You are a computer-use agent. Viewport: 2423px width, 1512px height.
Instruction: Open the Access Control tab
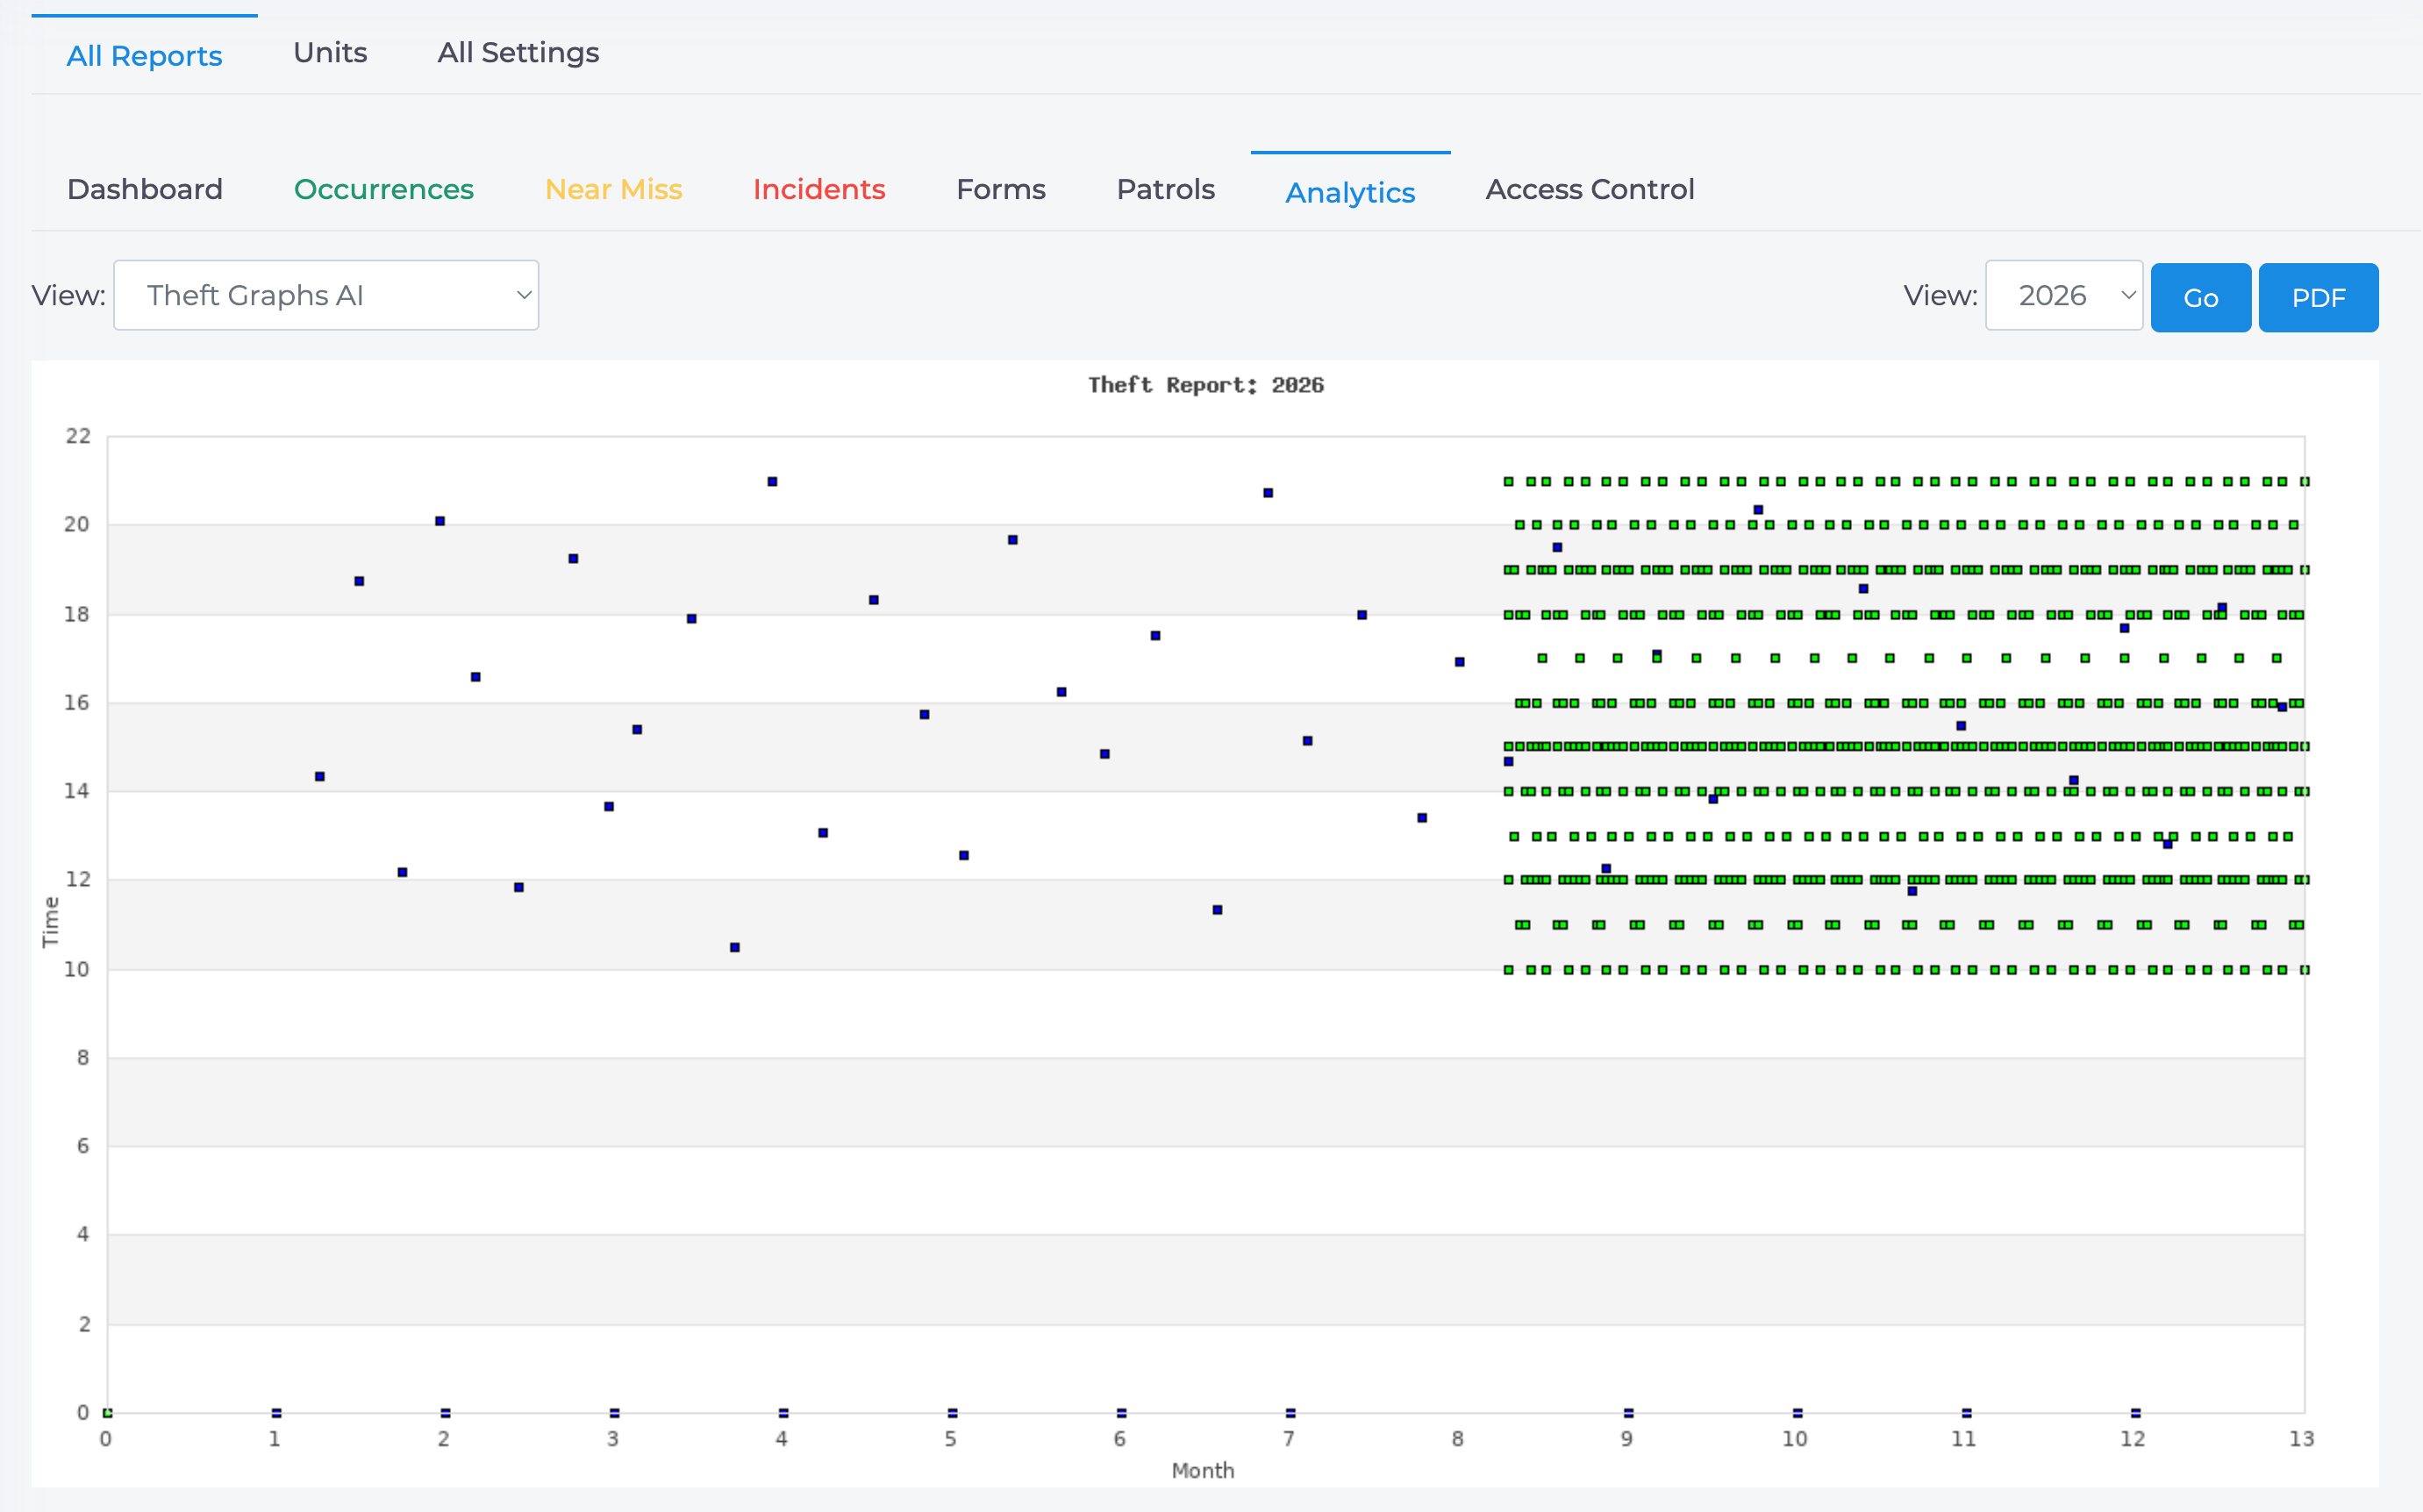point(1590,189)
